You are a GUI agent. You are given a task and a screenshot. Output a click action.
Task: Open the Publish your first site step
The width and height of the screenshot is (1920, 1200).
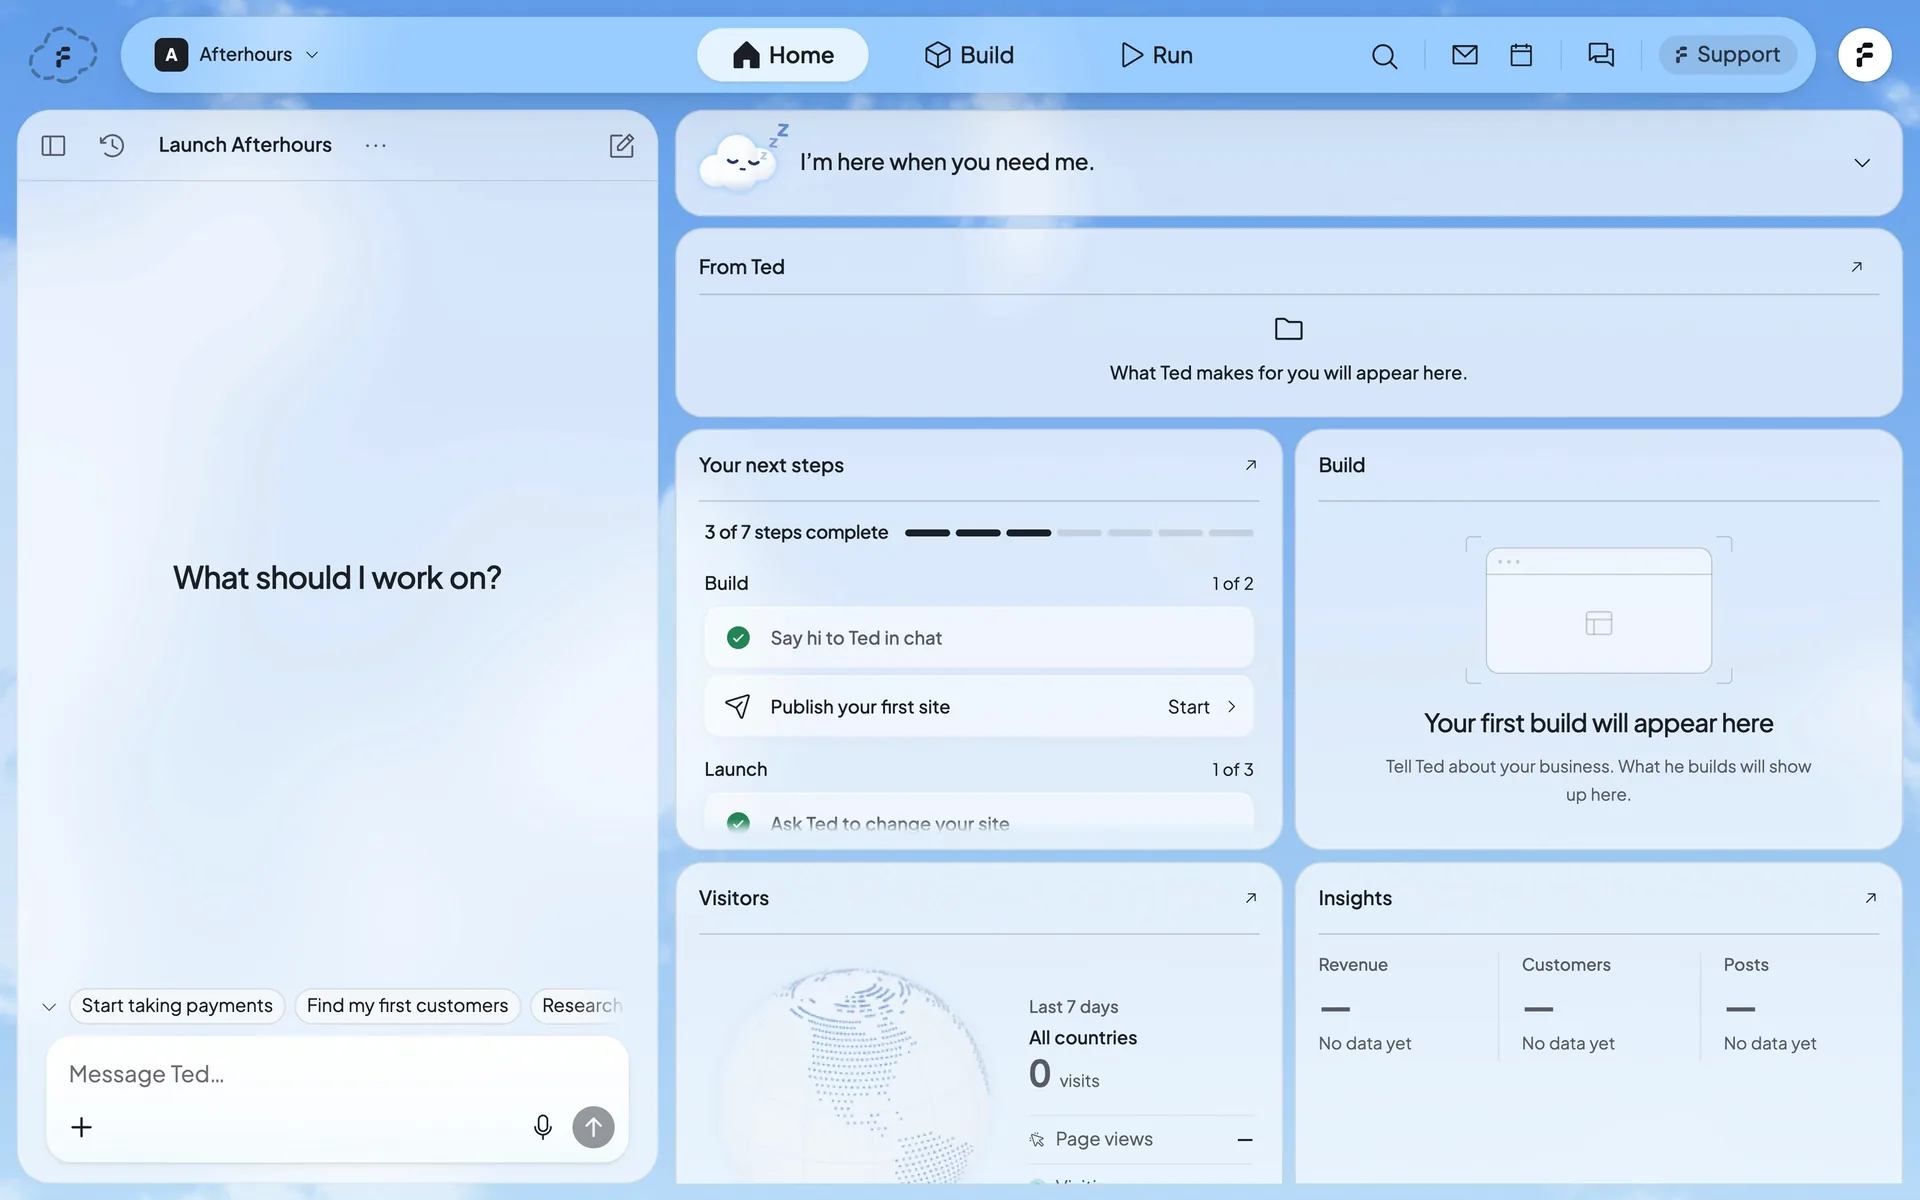pyautogui.click(x=978, y=707)
